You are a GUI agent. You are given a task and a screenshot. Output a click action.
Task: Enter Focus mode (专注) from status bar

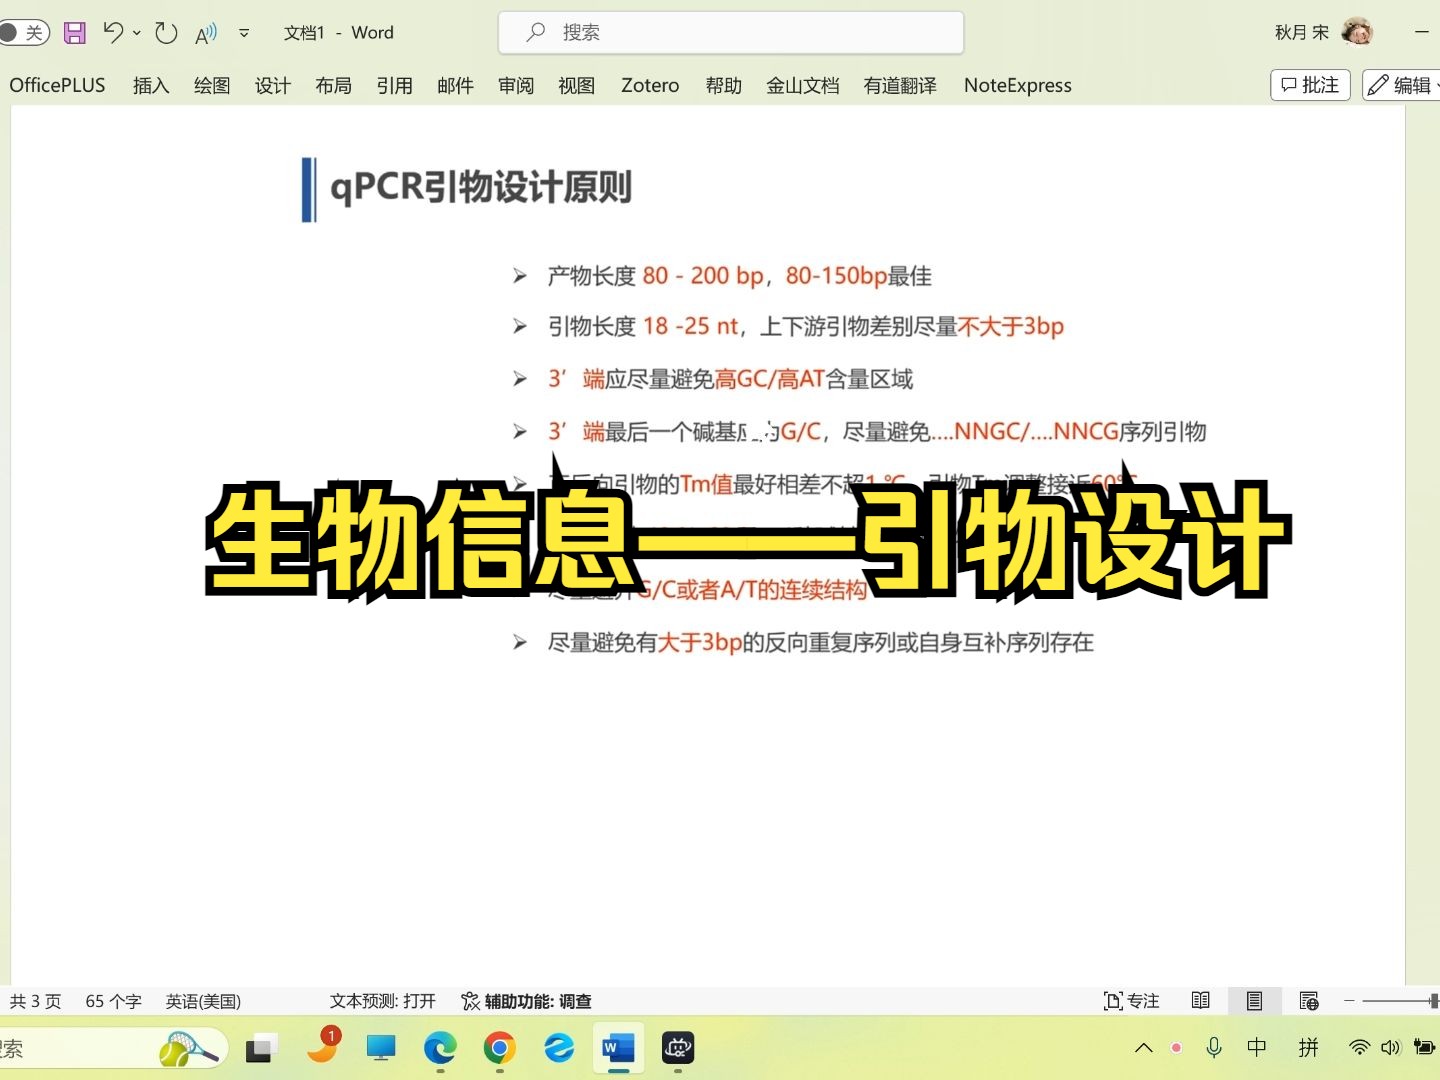[x=1131, y=1000]
